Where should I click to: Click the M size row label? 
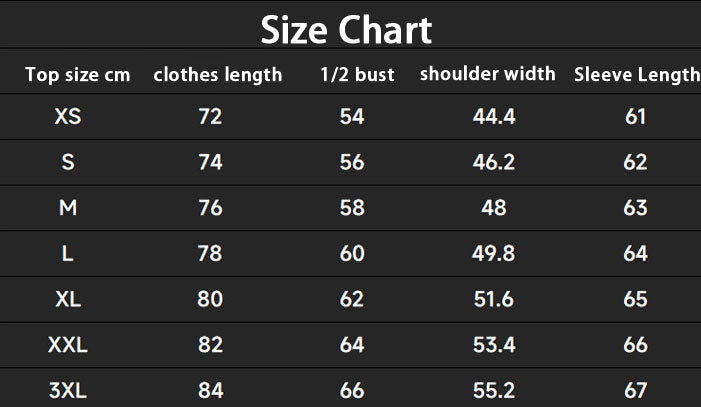(x=68, y=208)
